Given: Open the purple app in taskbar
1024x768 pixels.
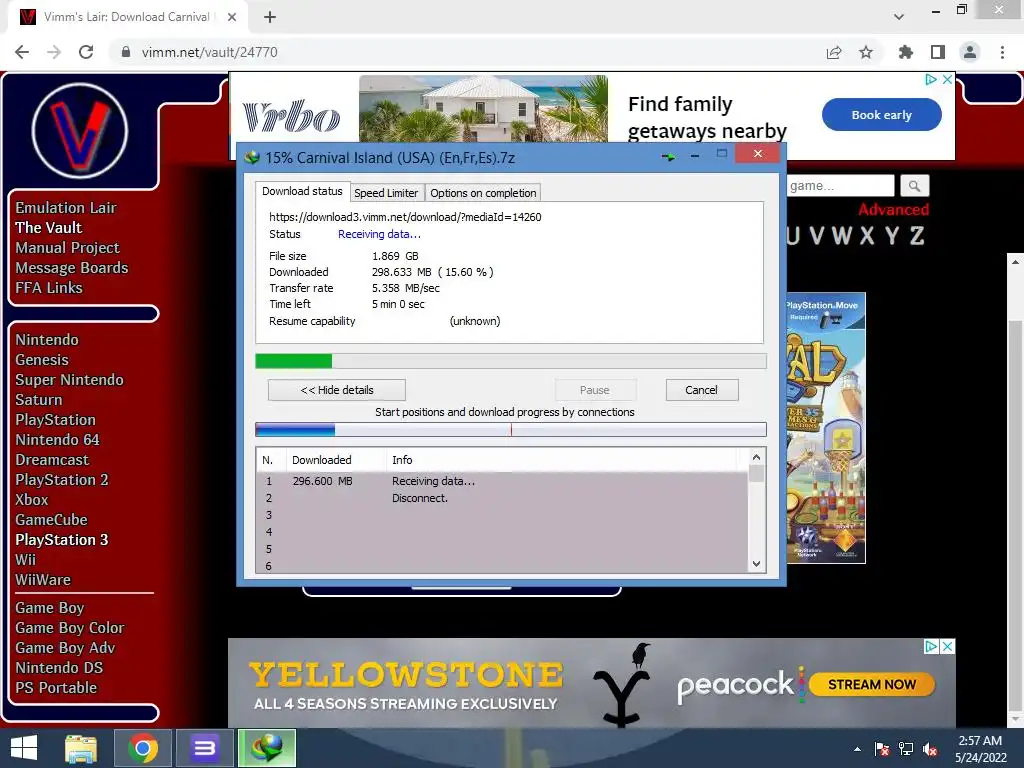Looking at the screenshot, I should pyautogui.click(x=204, y=748).
